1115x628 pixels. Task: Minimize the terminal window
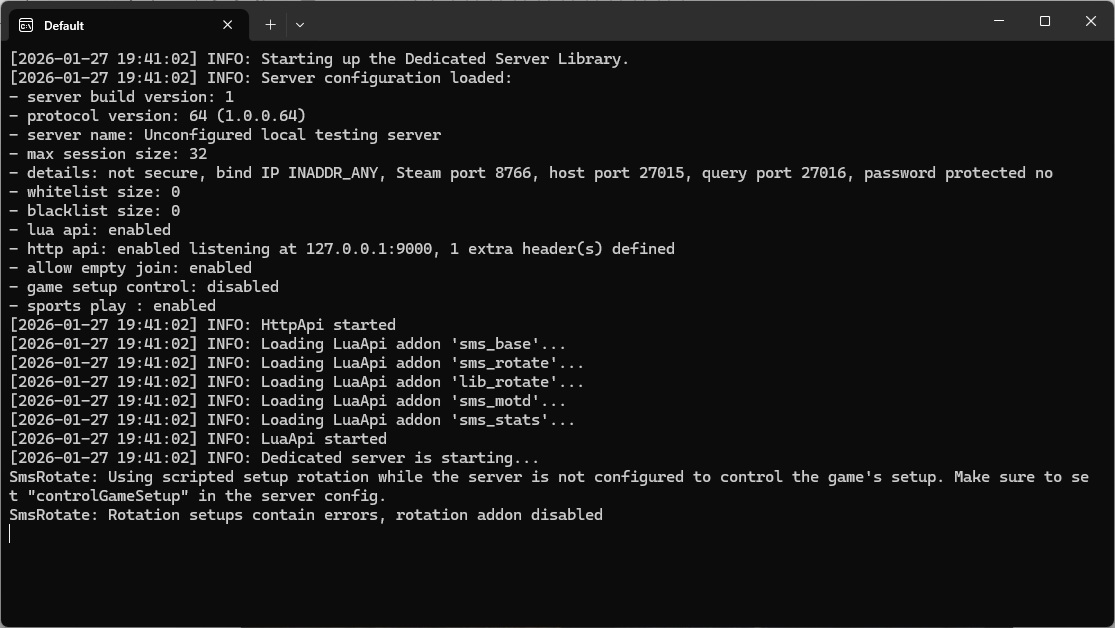pyautogui.click(x=998, y=21)
